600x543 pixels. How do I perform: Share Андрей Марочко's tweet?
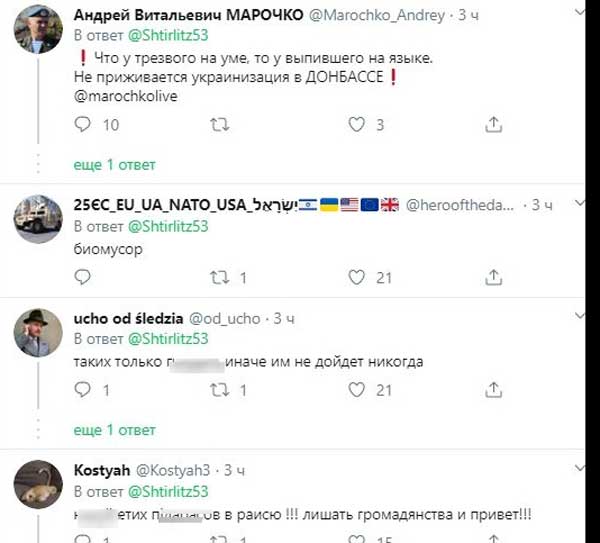point(492,125)
